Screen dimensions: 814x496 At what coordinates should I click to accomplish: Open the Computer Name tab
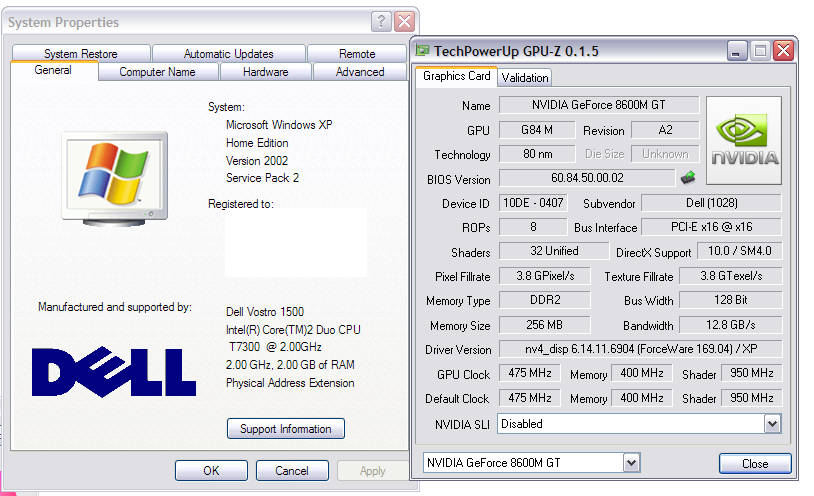(x=158, y=72)
